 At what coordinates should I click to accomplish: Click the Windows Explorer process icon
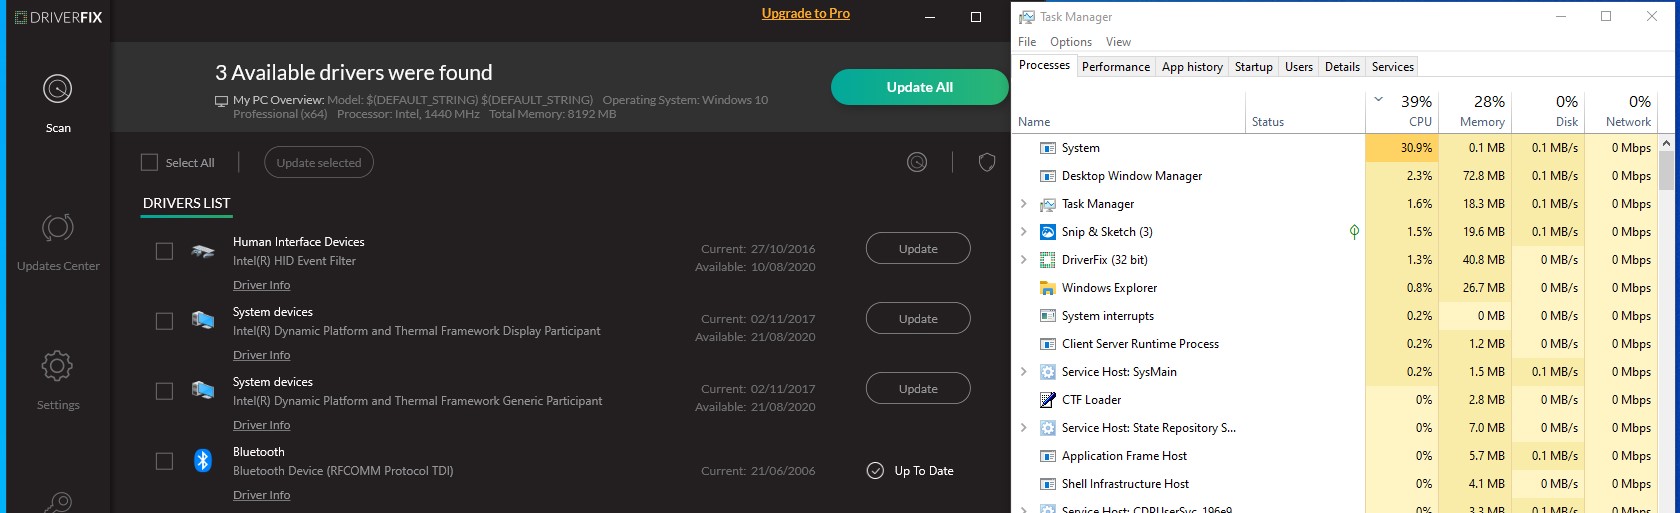(x=1048, y=288)
